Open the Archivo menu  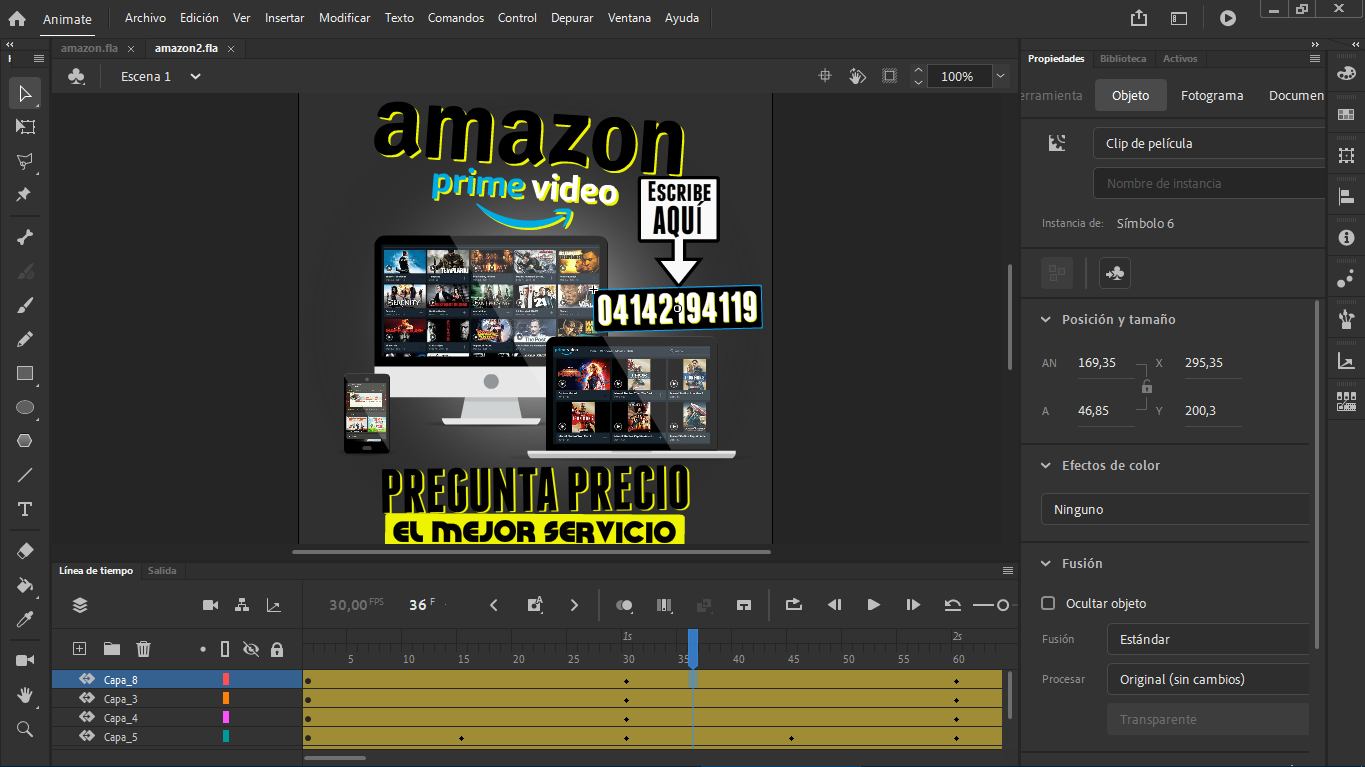tap(145, 18)
